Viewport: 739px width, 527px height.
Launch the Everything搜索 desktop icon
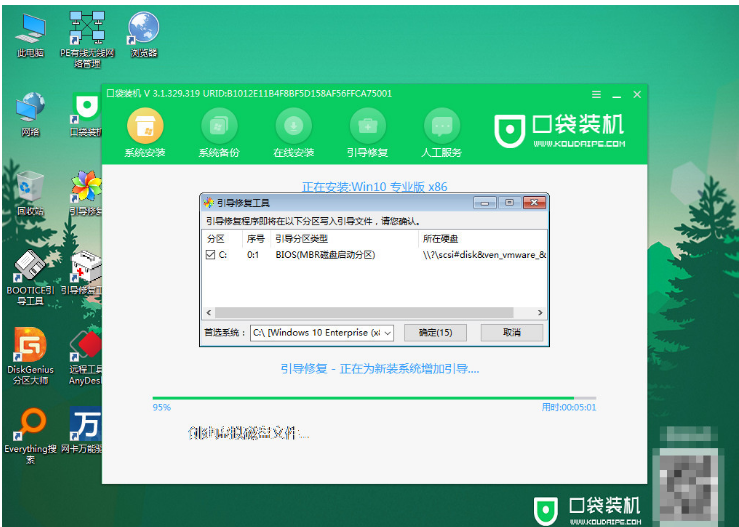click(31, 435)
